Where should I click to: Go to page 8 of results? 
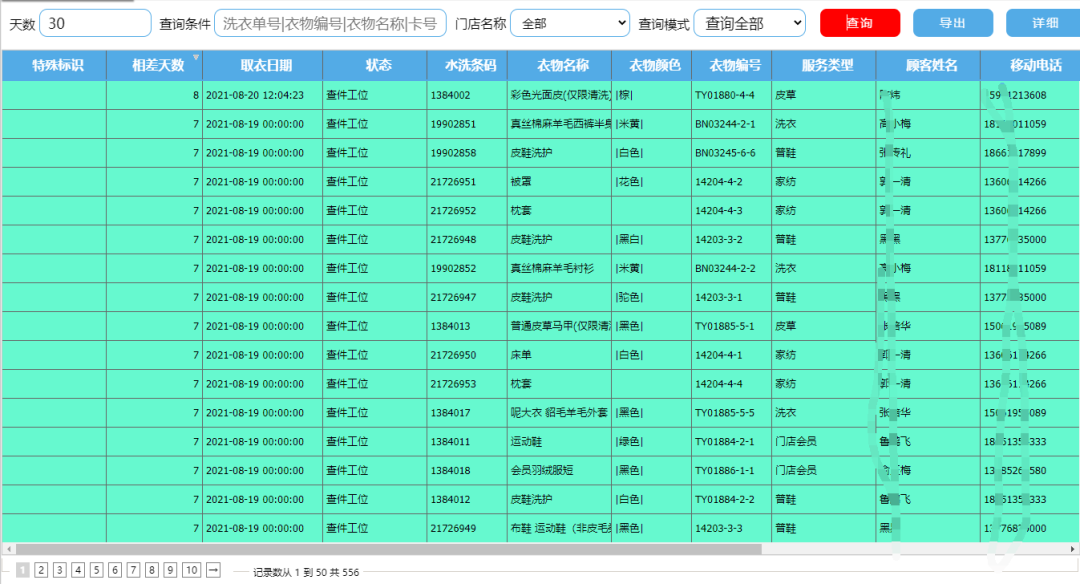click(x=152, y=570)
